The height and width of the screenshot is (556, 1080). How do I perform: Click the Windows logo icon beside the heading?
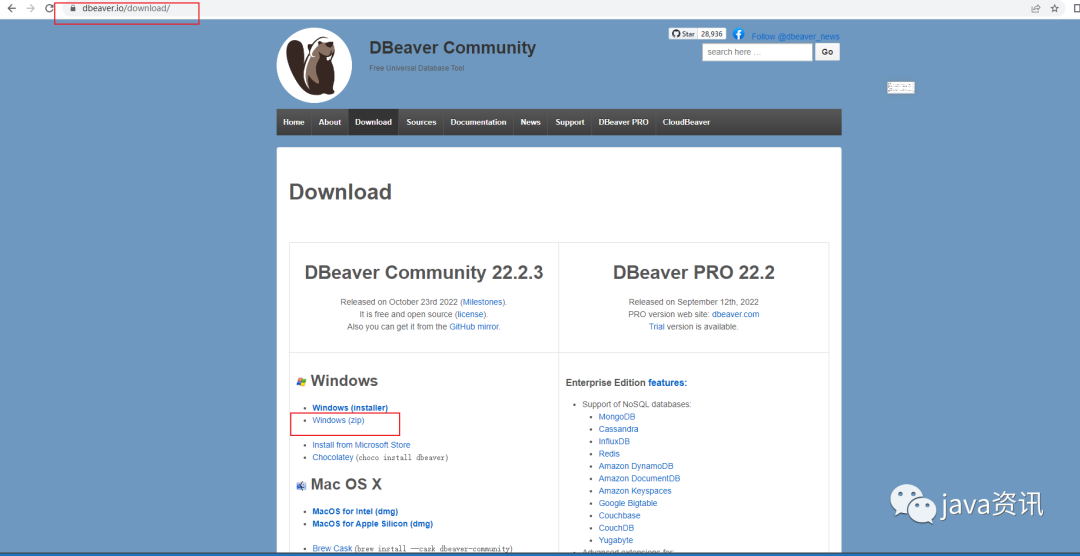[x=301, y=382]
